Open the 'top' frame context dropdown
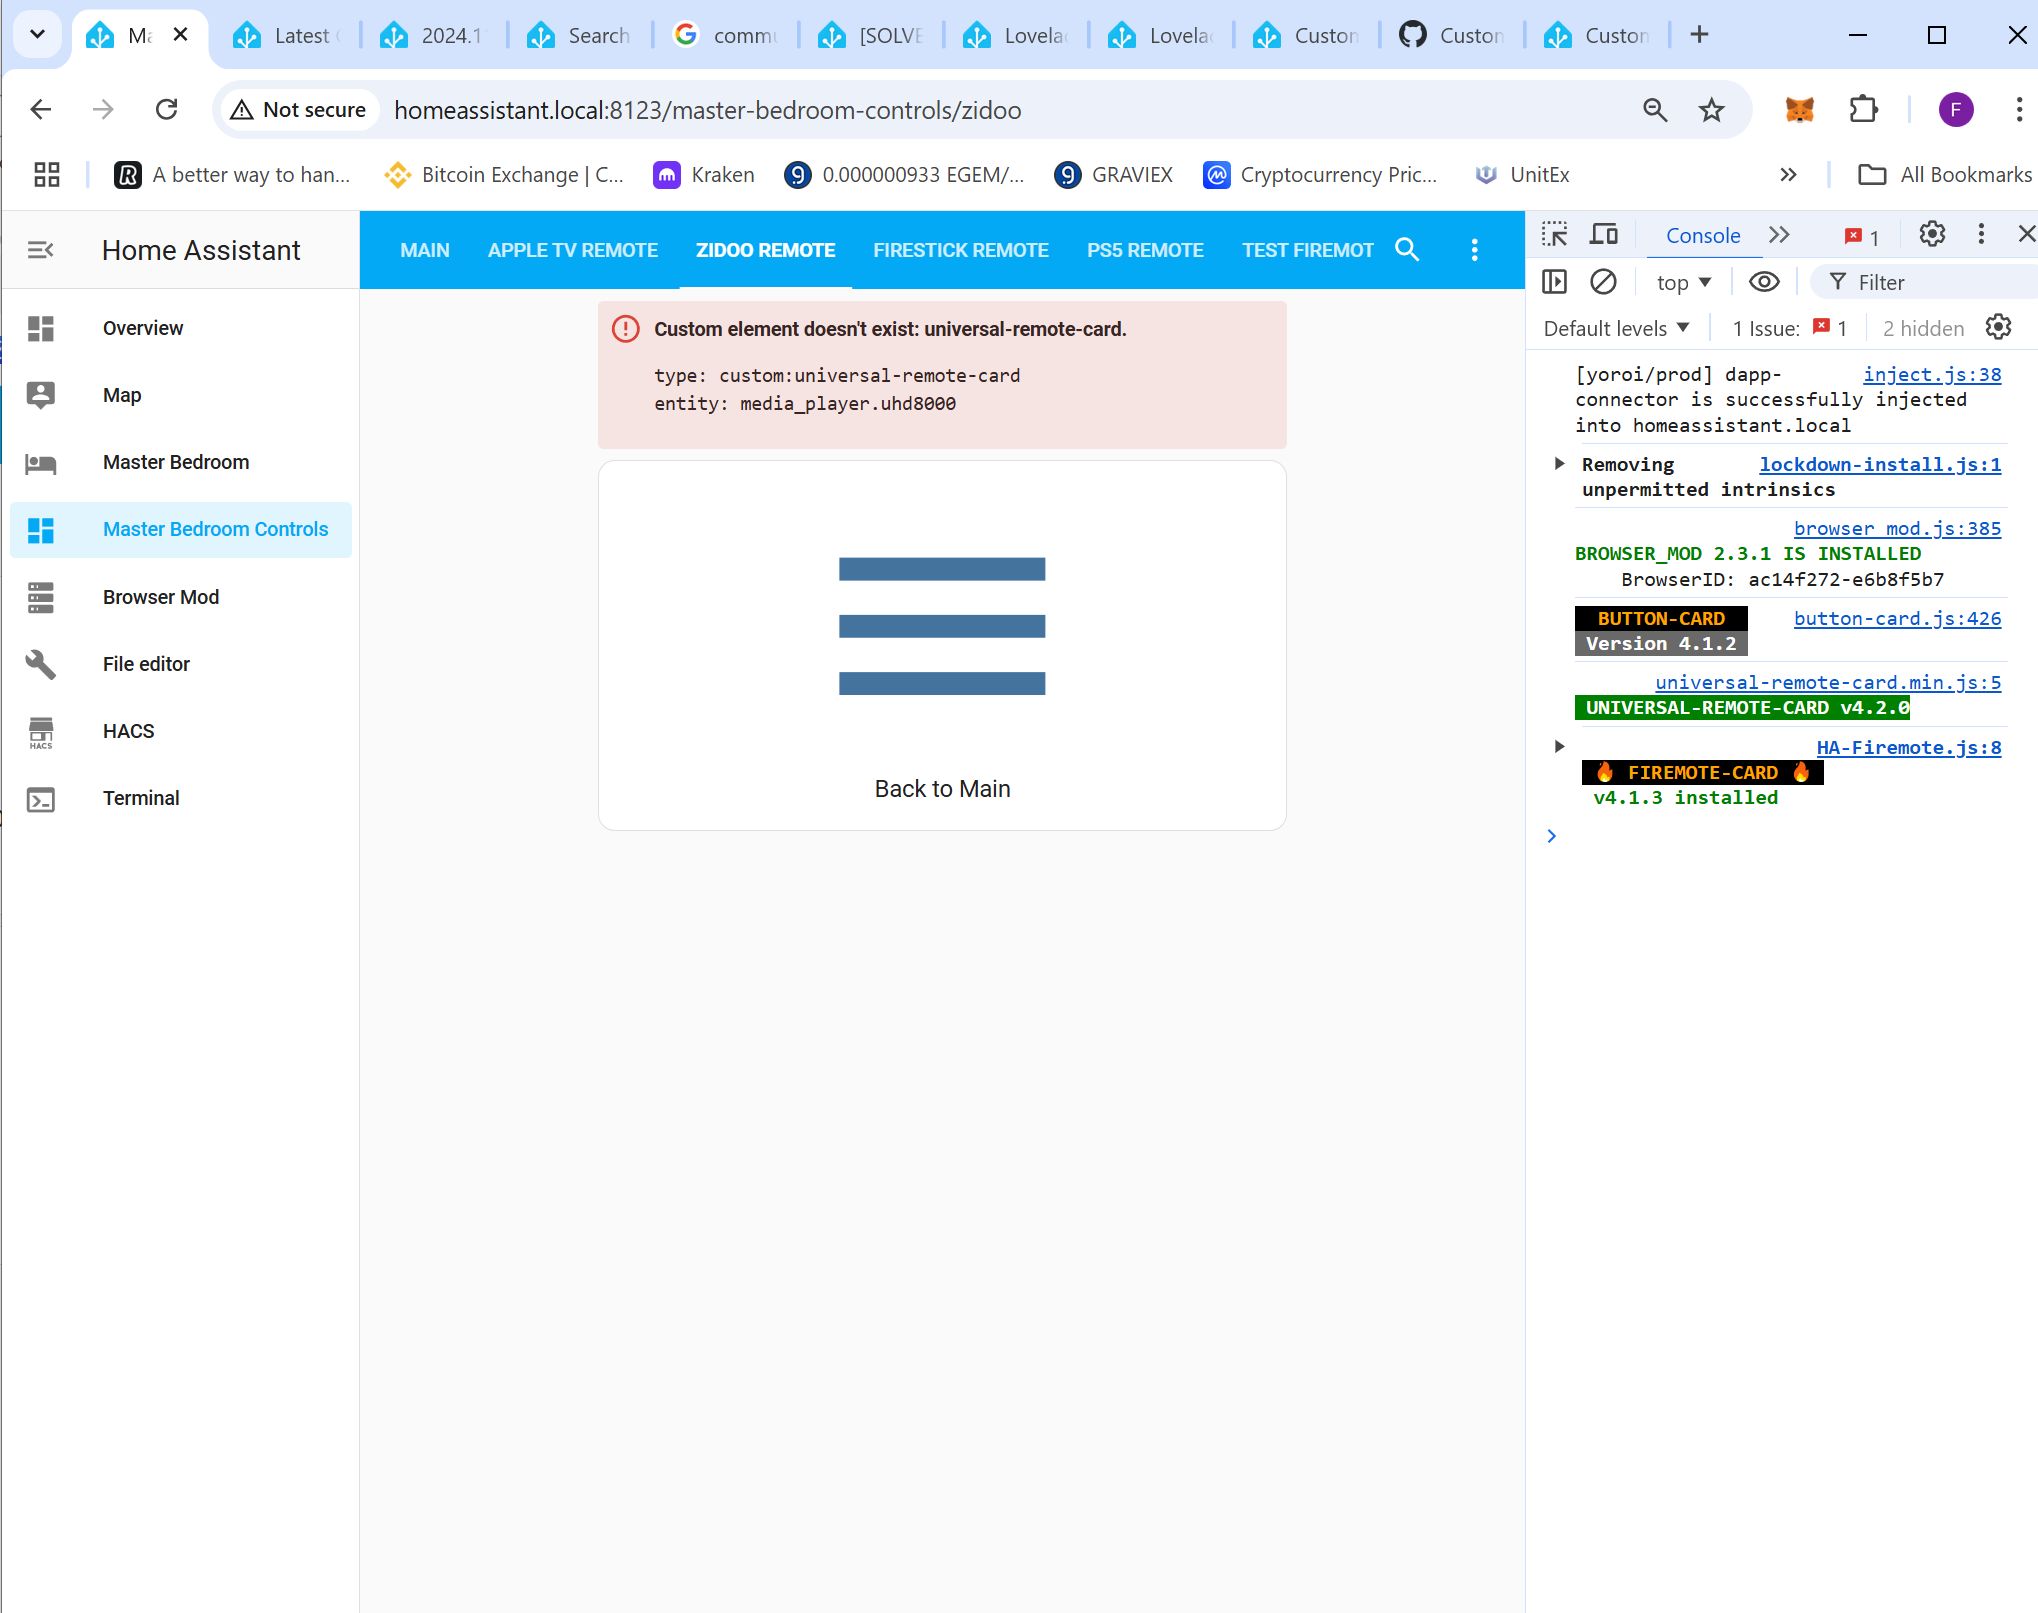The height and width of the screenshot is (1613, 2038). tap(1682, 282)
